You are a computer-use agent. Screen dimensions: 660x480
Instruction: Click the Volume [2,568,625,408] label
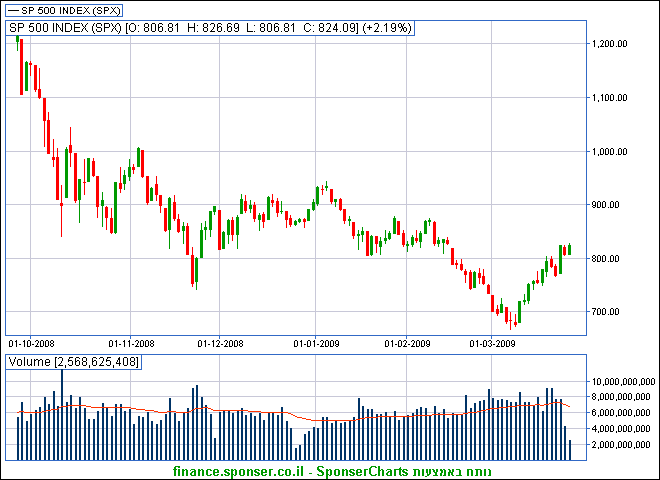point(74,362)
